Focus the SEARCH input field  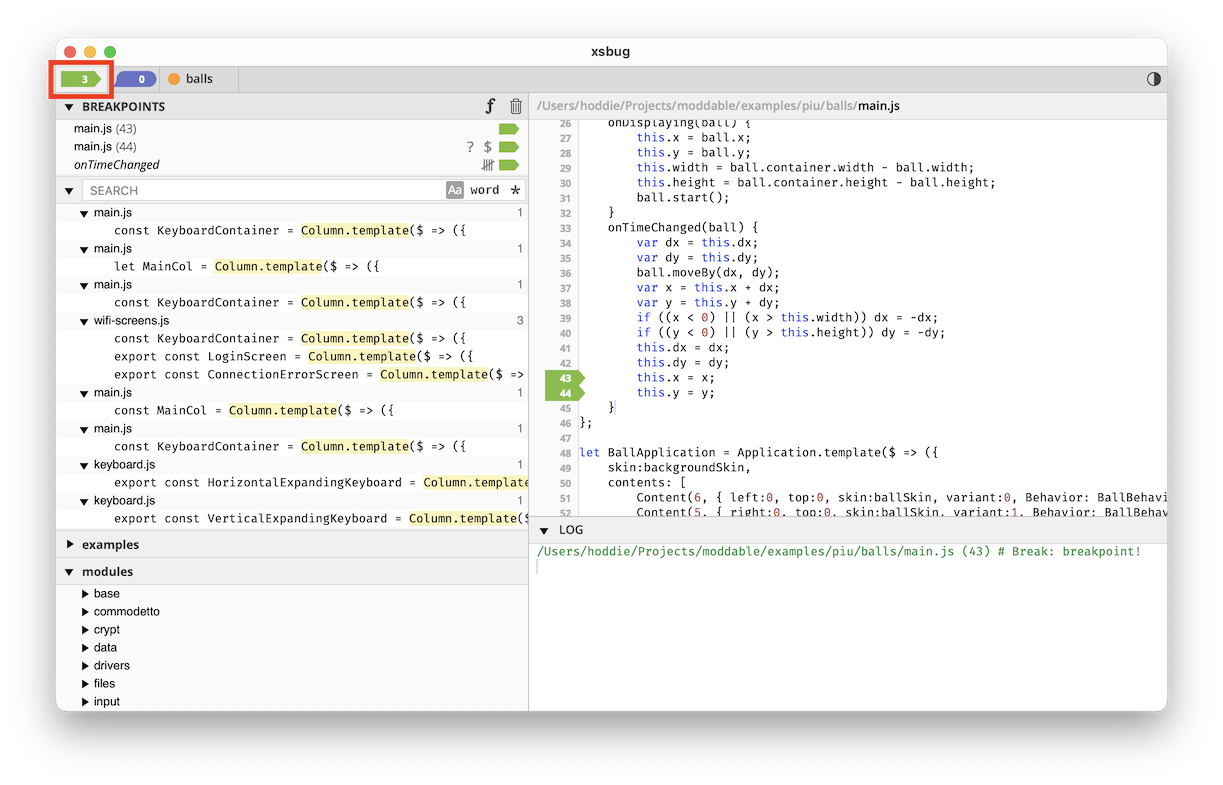pos(264,190)
